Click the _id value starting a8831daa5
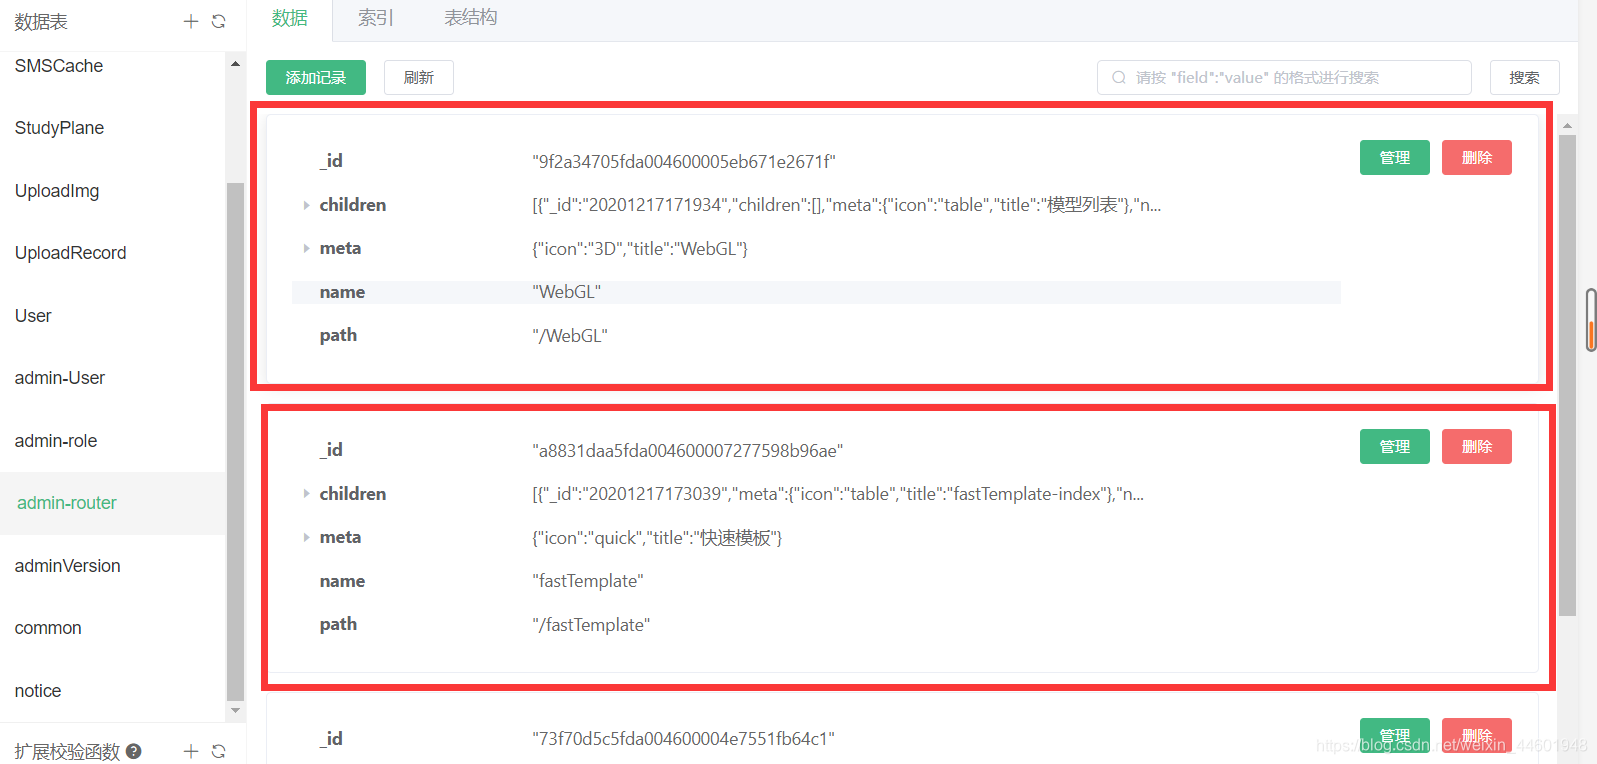 pos(688,451)
